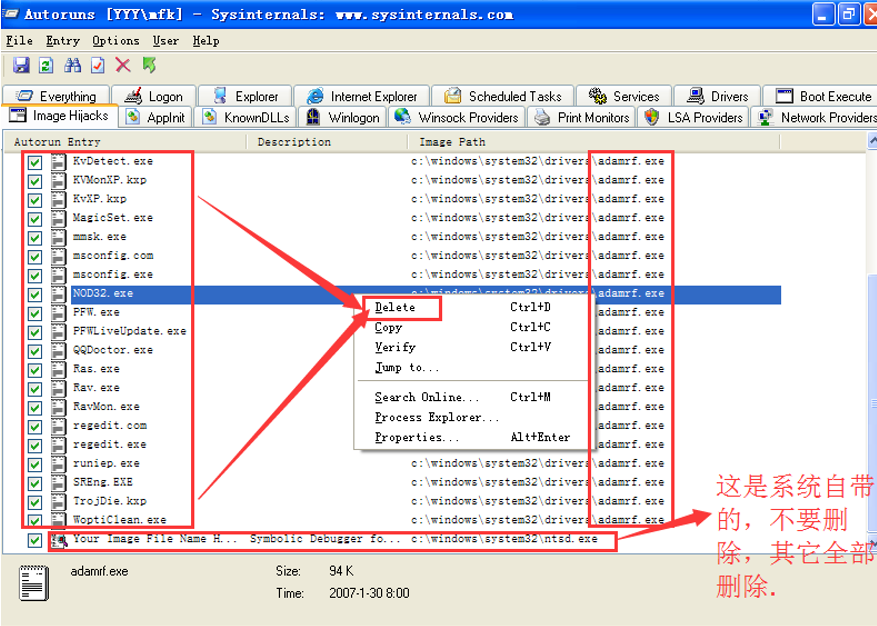Disable the WoptiClean.exe entry checkbox

pyautogui.click(x=35, y=521)
